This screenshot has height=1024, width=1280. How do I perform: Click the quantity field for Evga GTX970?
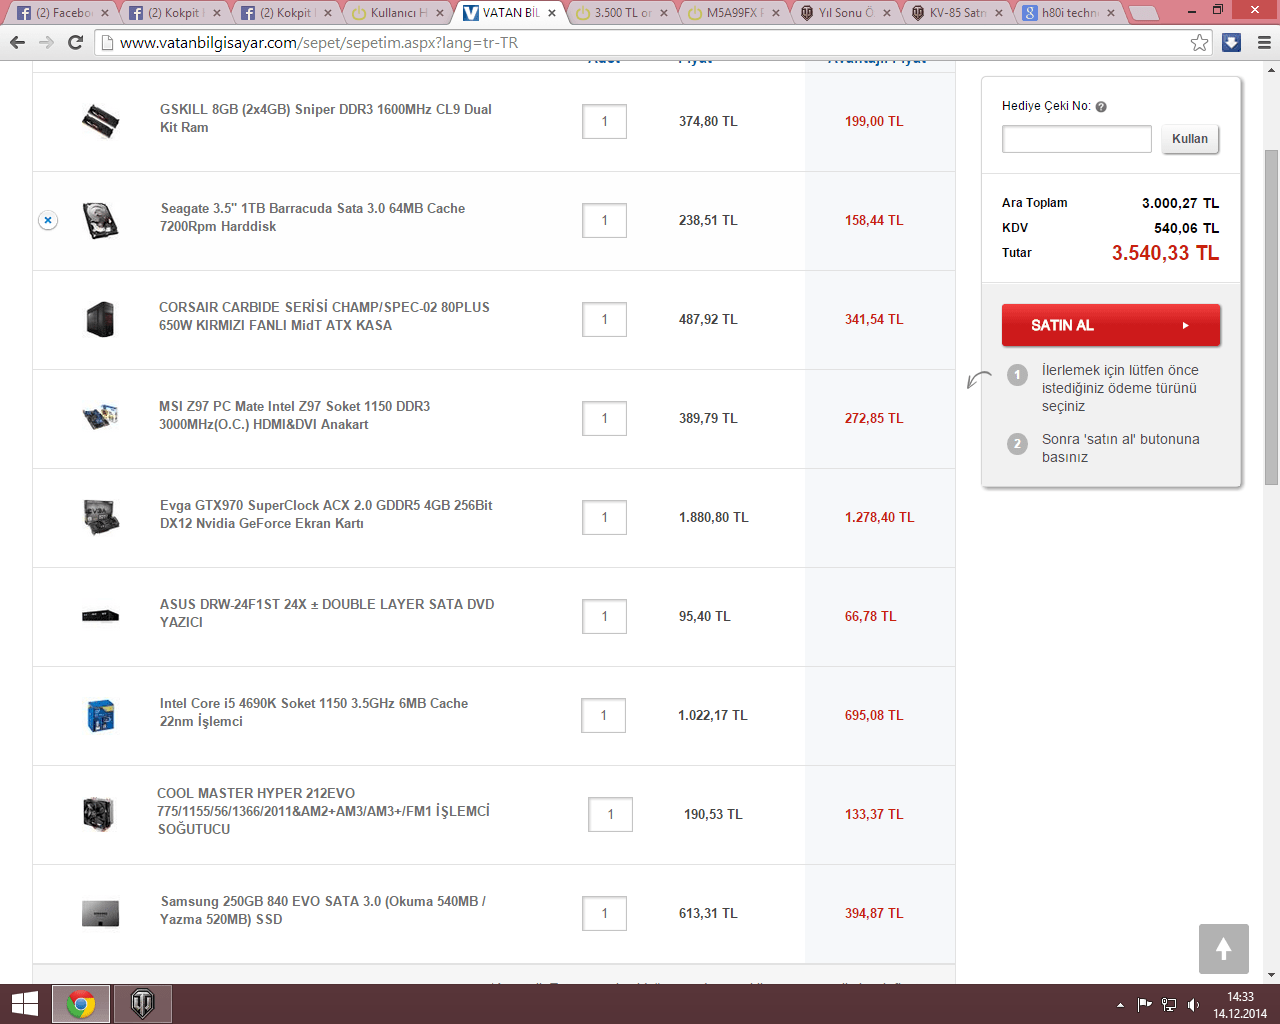pos(604,517)
